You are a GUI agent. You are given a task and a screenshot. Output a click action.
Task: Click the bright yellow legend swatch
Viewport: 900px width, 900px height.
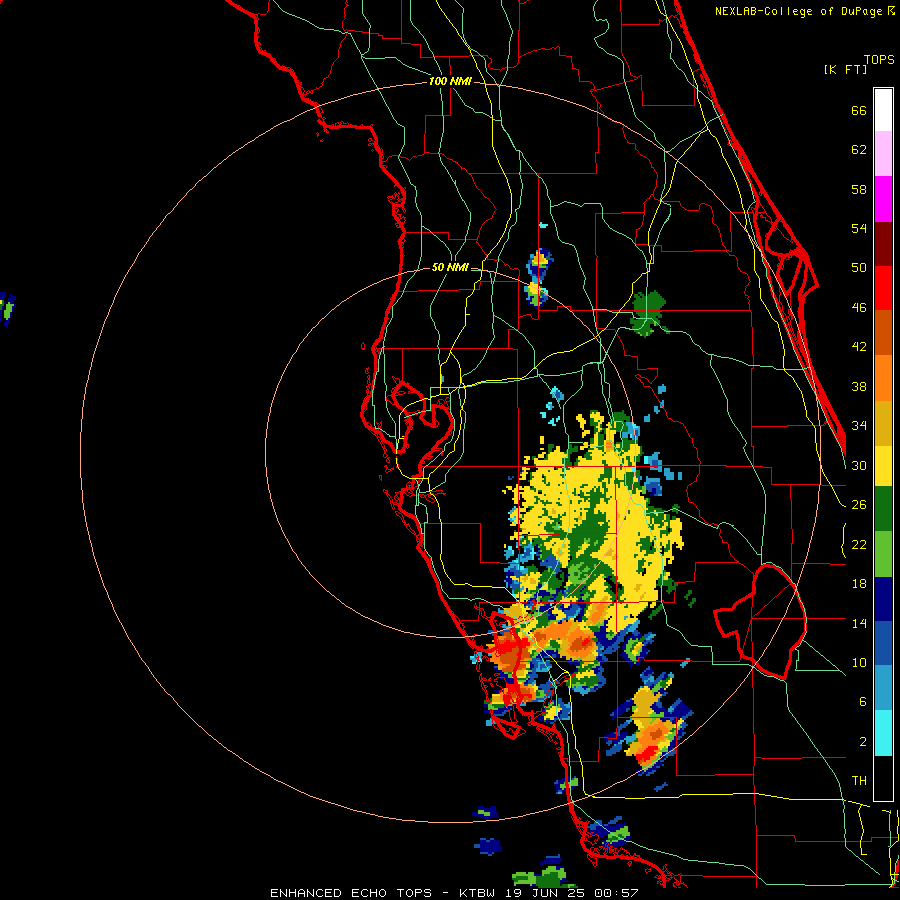(883, 466)
